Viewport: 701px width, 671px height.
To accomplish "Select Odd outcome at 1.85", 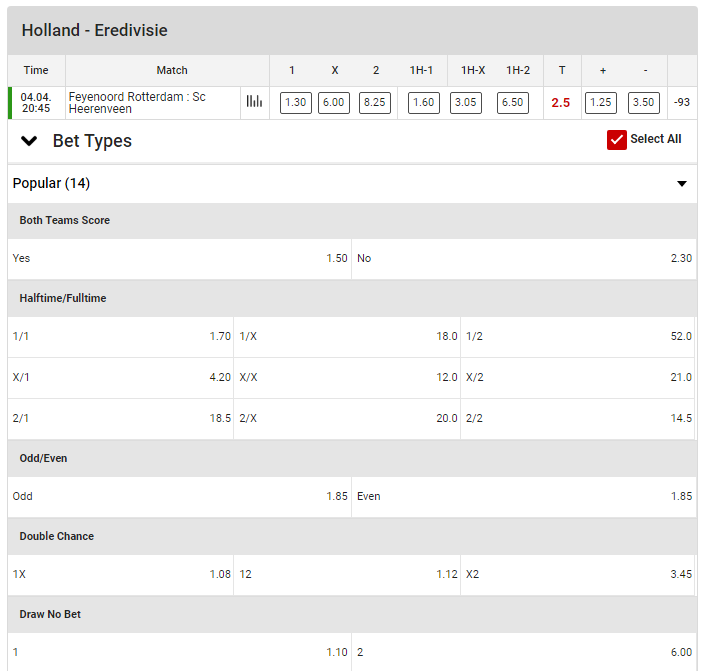I will pyautogui.click(x=180, y=496).
